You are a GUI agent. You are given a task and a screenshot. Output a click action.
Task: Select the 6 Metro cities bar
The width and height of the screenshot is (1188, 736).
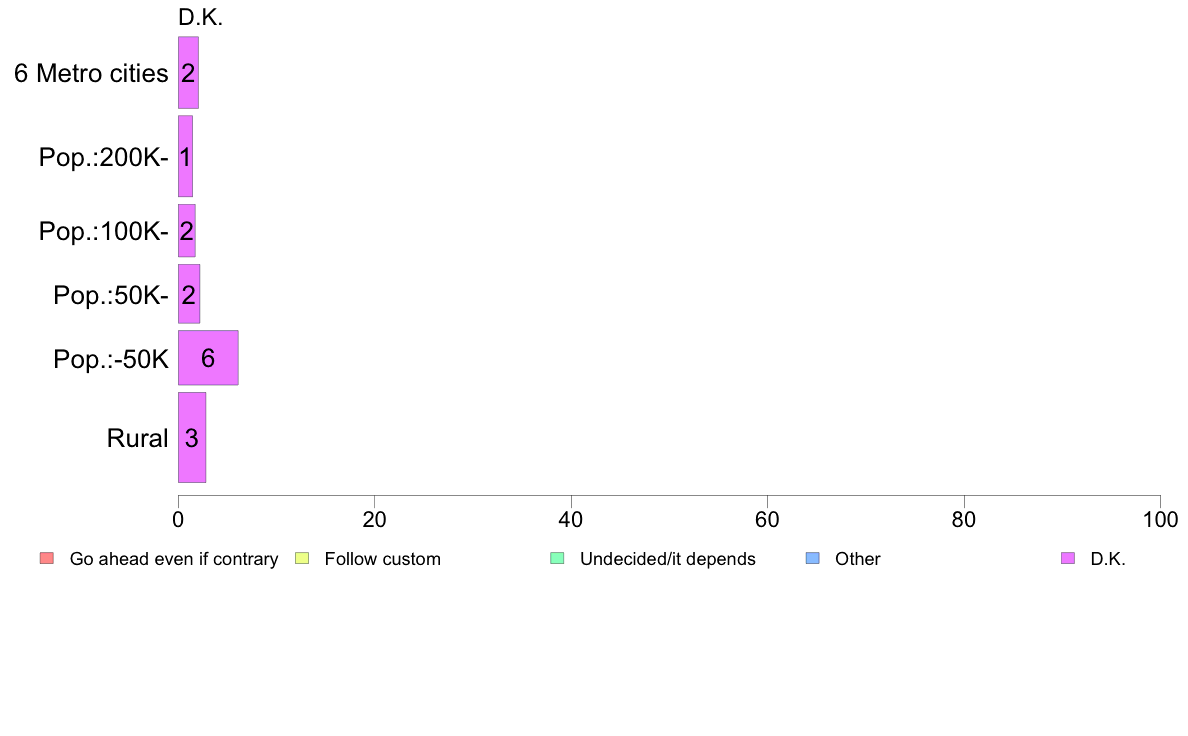188,73
